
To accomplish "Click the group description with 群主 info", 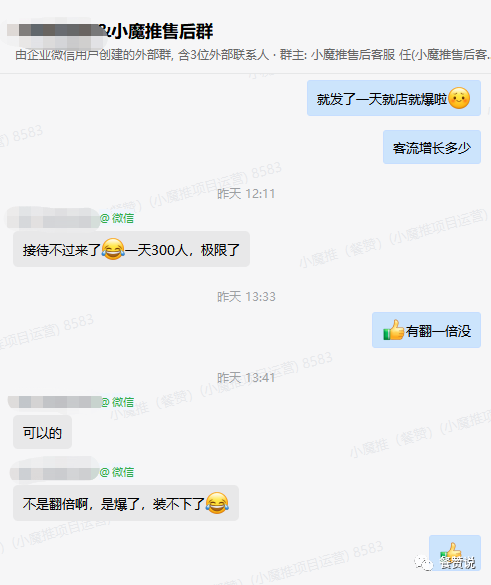I will (x=253, y=55).
